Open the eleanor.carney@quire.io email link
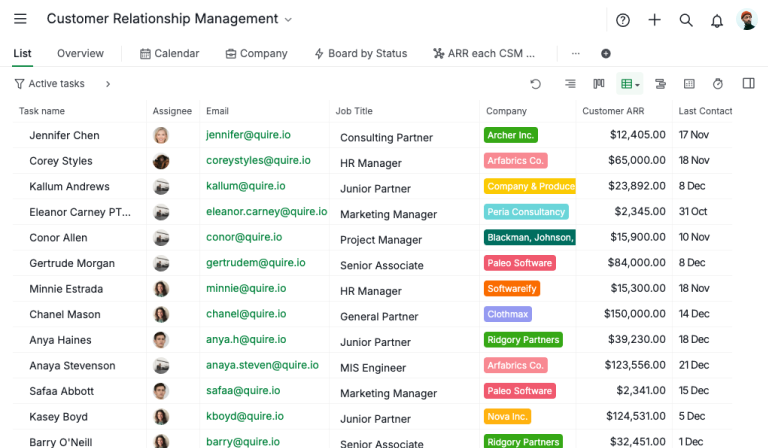 [266, 211]
